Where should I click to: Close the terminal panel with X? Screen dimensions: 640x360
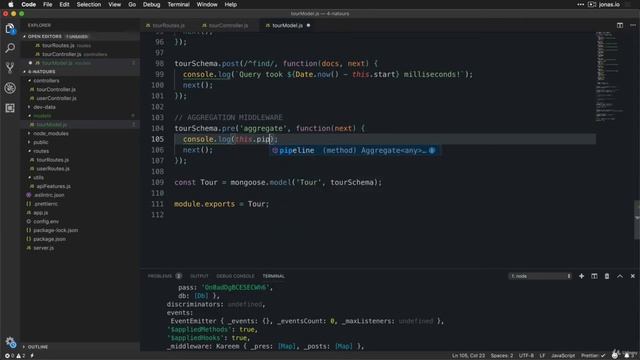(x=633, y=276)
